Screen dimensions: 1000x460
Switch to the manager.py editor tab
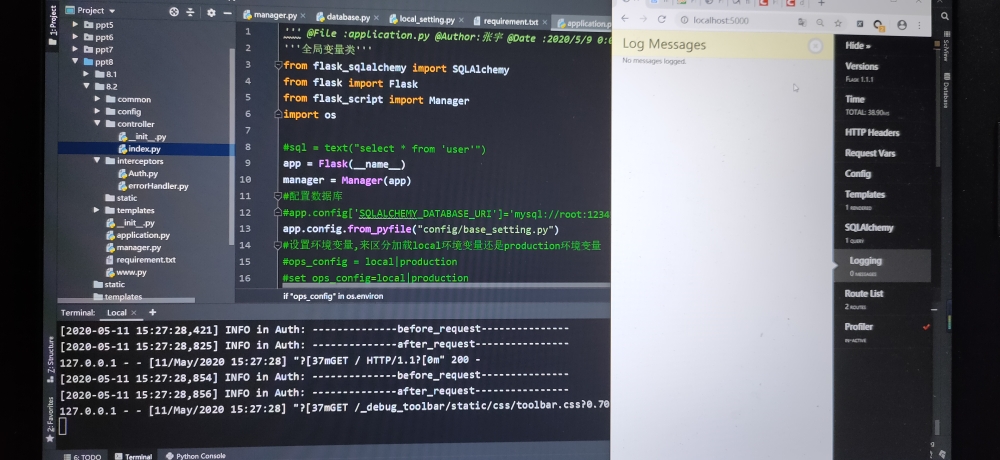270,15
